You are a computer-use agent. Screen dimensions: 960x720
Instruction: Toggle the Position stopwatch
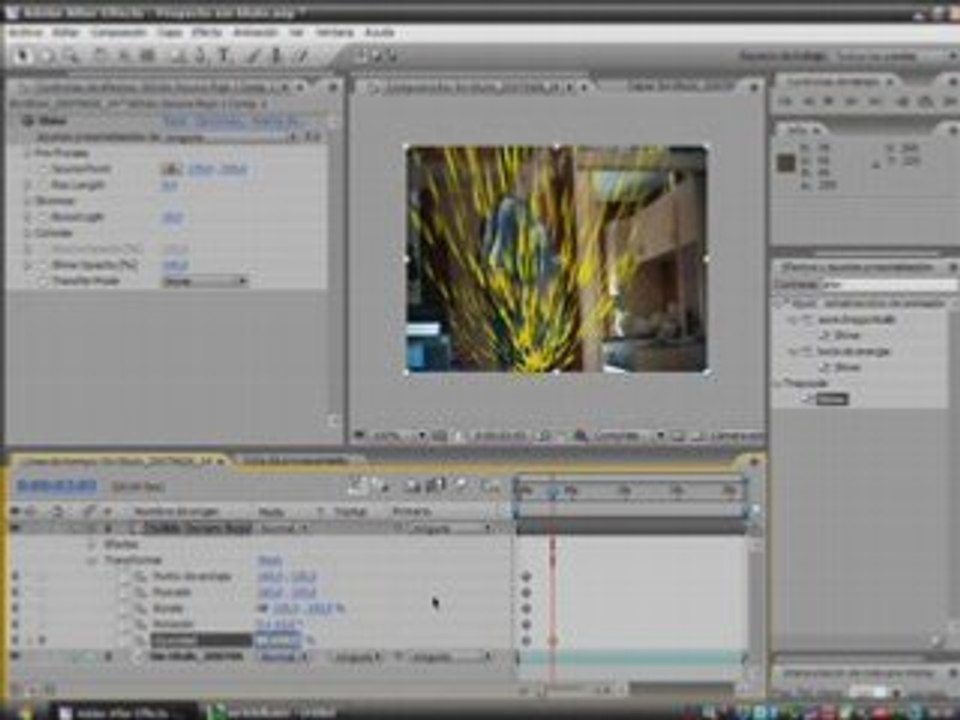pyautogui.click(x=141, y=593)
